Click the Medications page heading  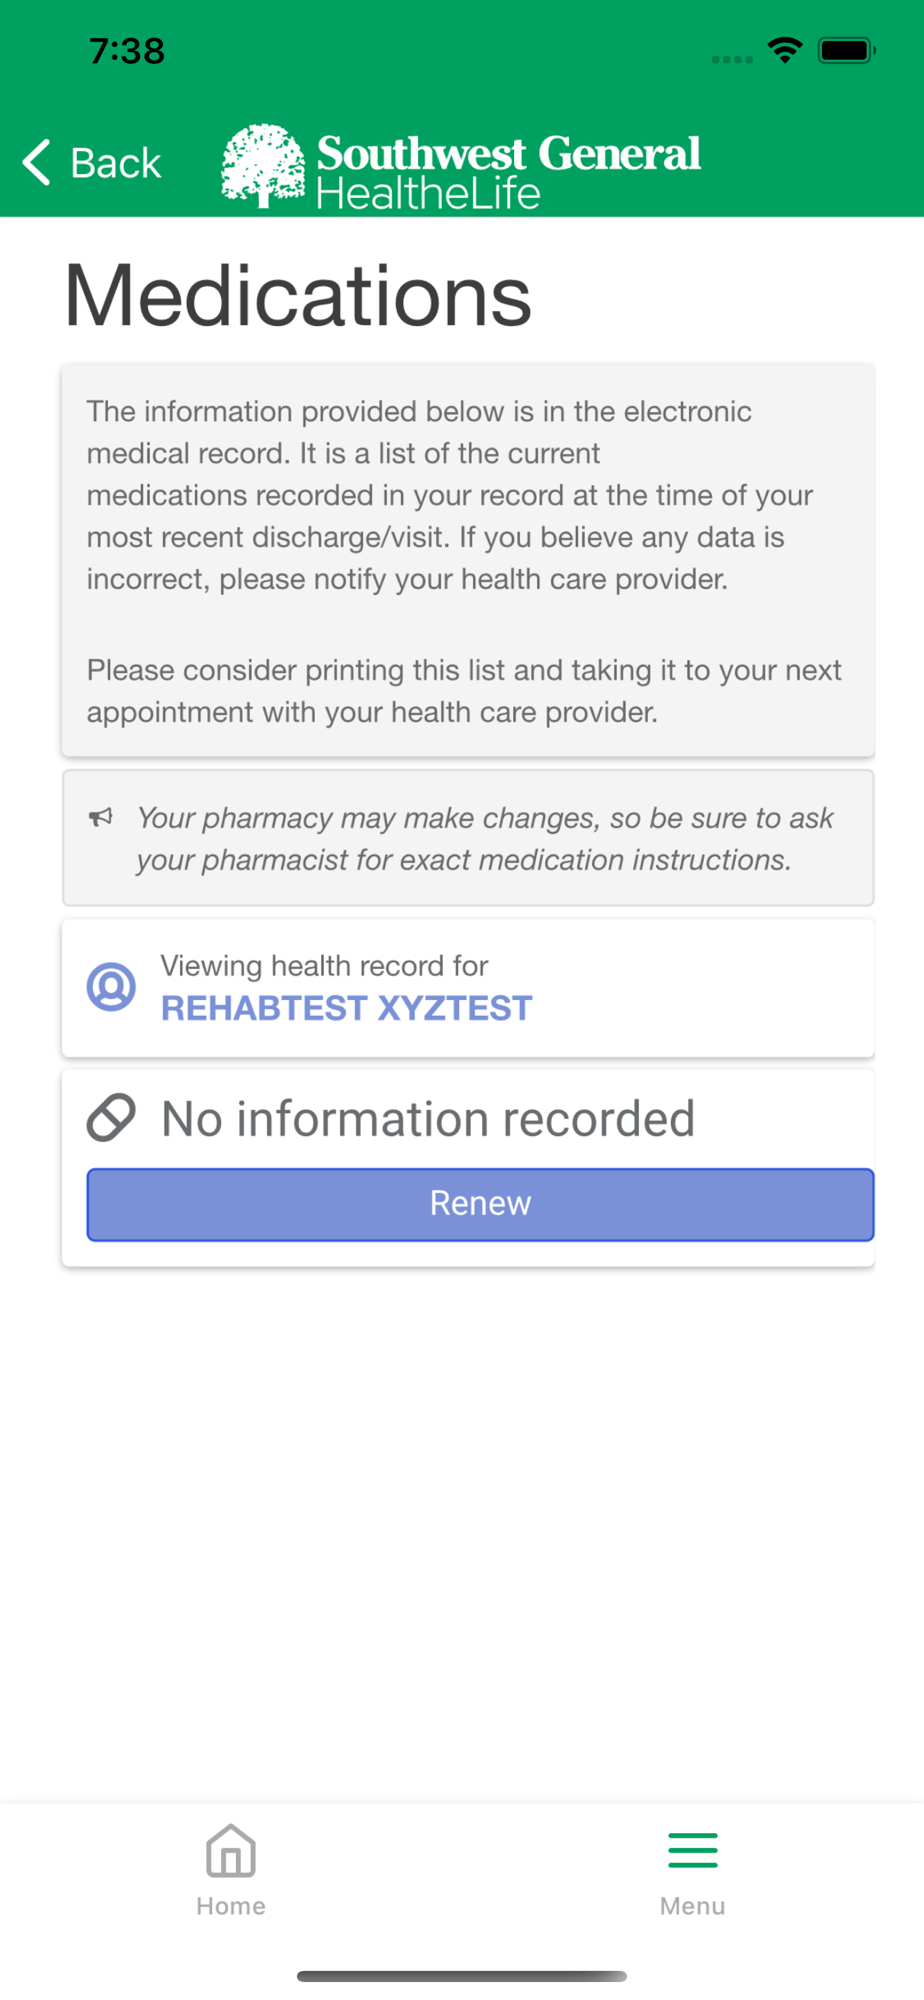coord(298,296)
